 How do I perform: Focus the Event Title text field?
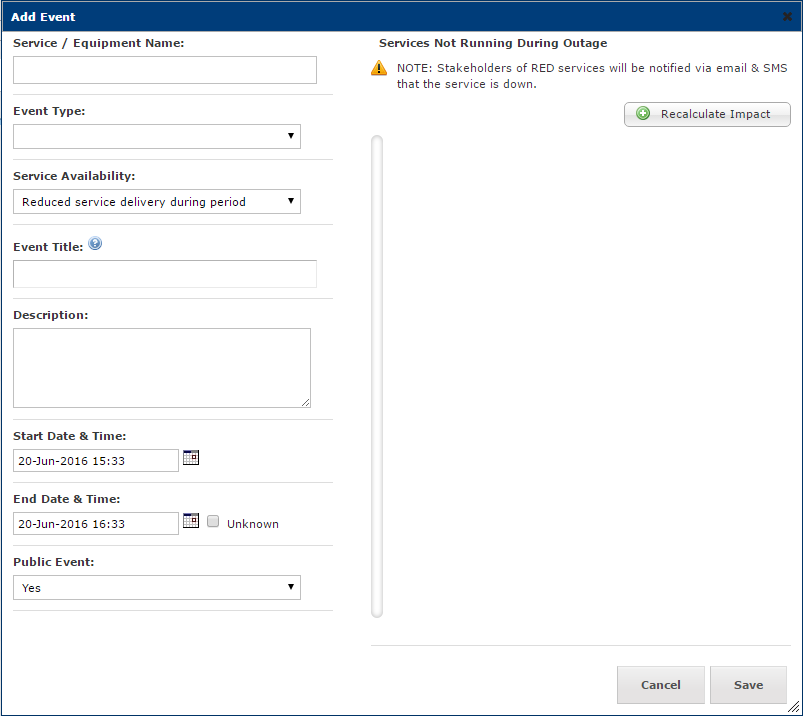[x=165, y=273]
